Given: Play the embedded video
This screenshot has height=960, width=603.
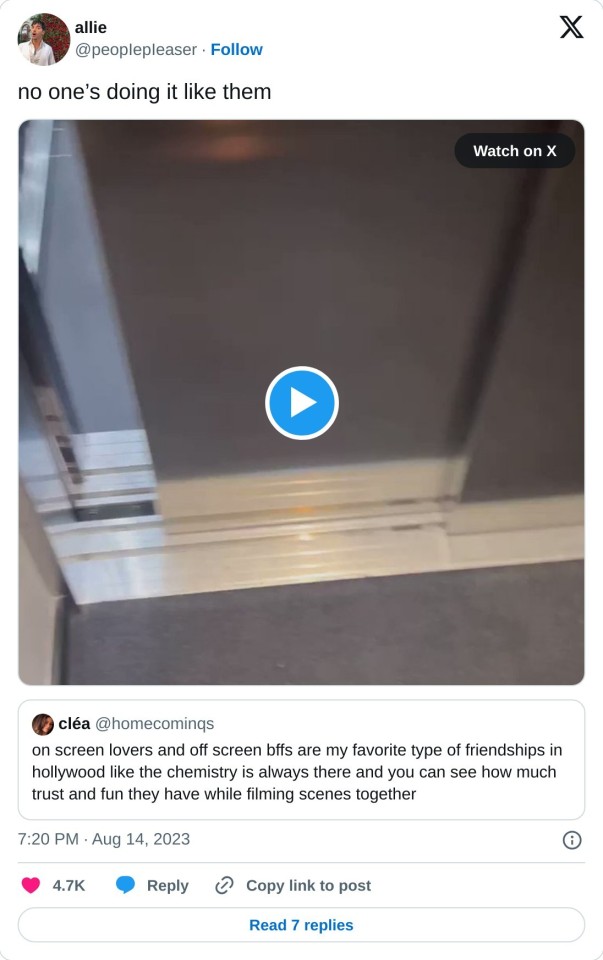Looking at the screenshot, I should tap(301, 403).
